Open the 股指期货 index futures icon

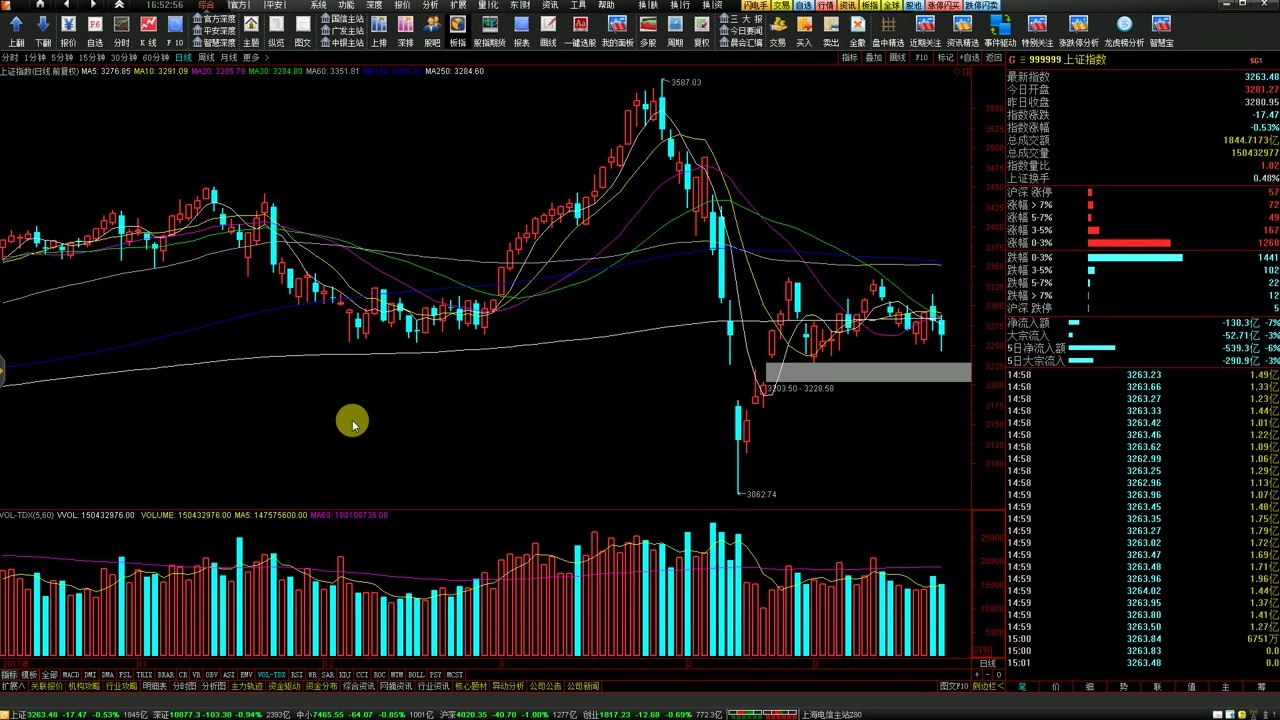point(489,24)
